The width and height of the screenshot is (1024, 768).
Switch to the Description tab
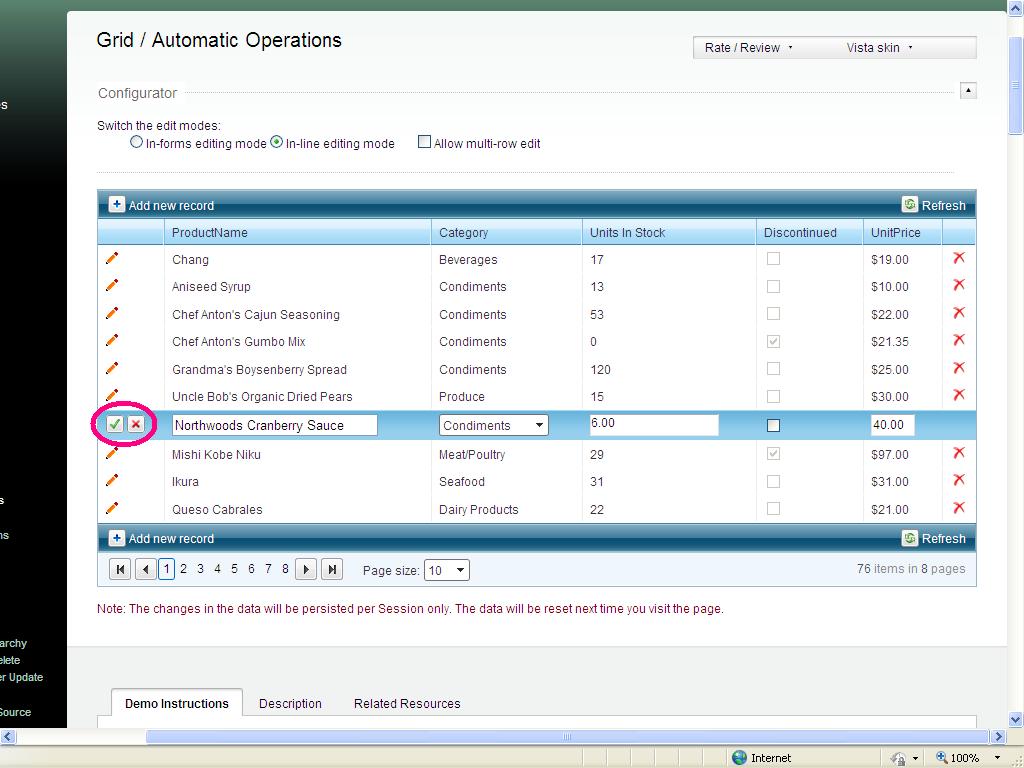tap(290, 704)
